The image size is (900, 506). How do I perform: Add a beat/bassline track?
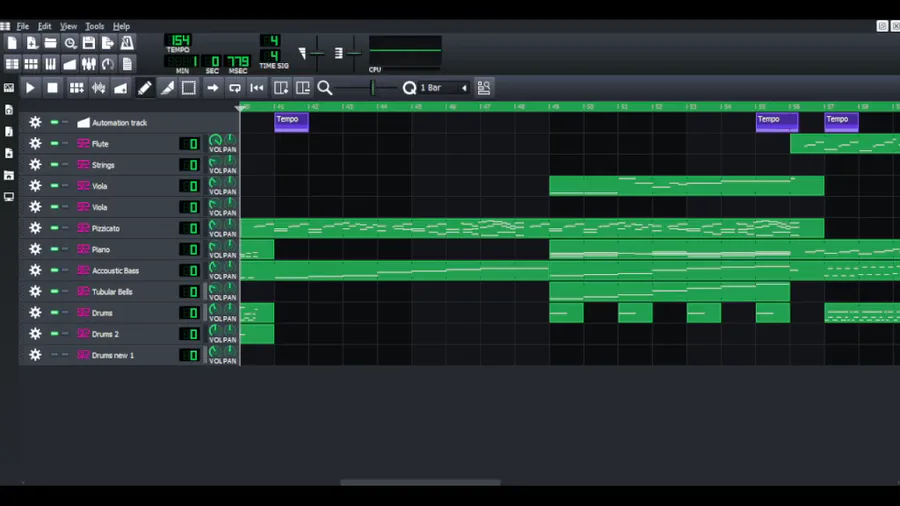[76, 88]
